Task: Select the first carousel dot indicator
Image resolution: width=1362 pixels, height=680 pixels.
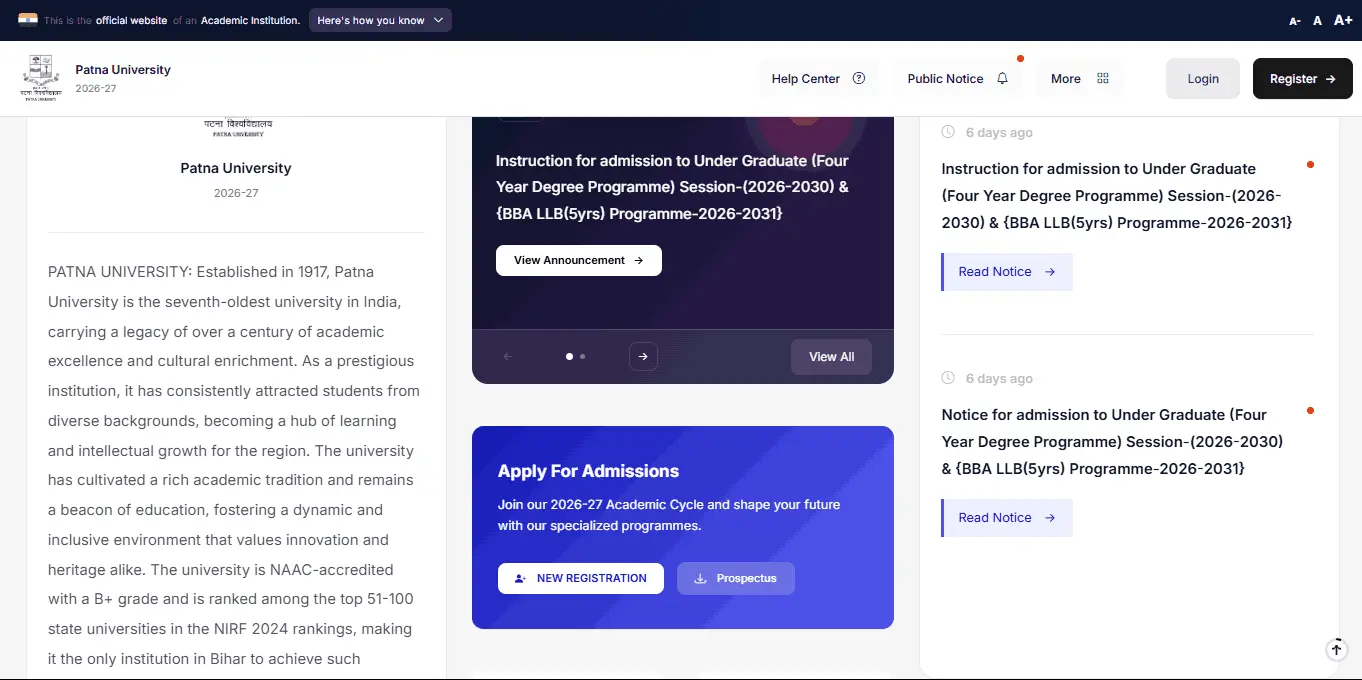Action: tap(570, 356)
